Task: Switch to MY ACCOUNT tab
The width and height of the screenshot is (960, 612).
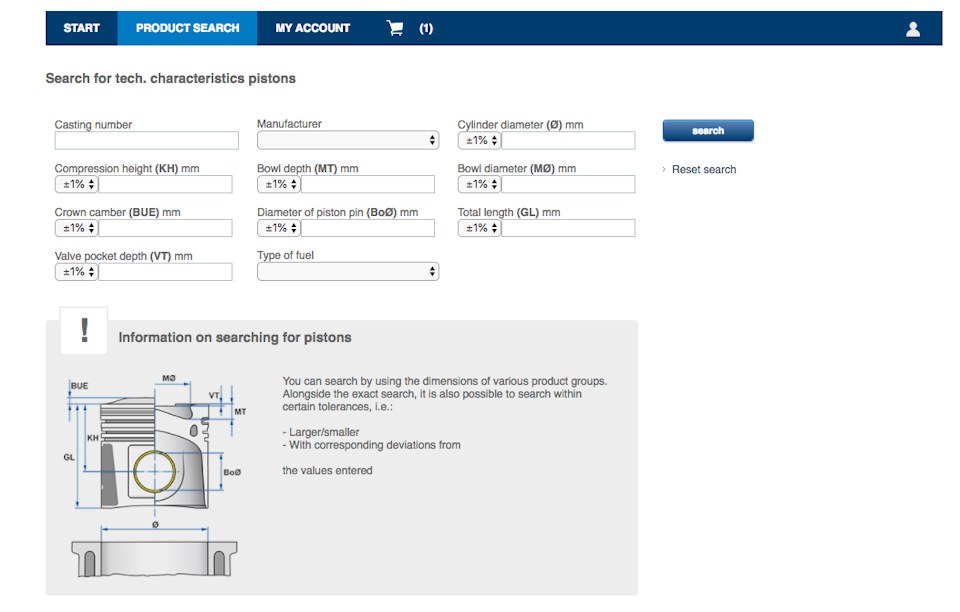Action: click(x=312, y=28)
